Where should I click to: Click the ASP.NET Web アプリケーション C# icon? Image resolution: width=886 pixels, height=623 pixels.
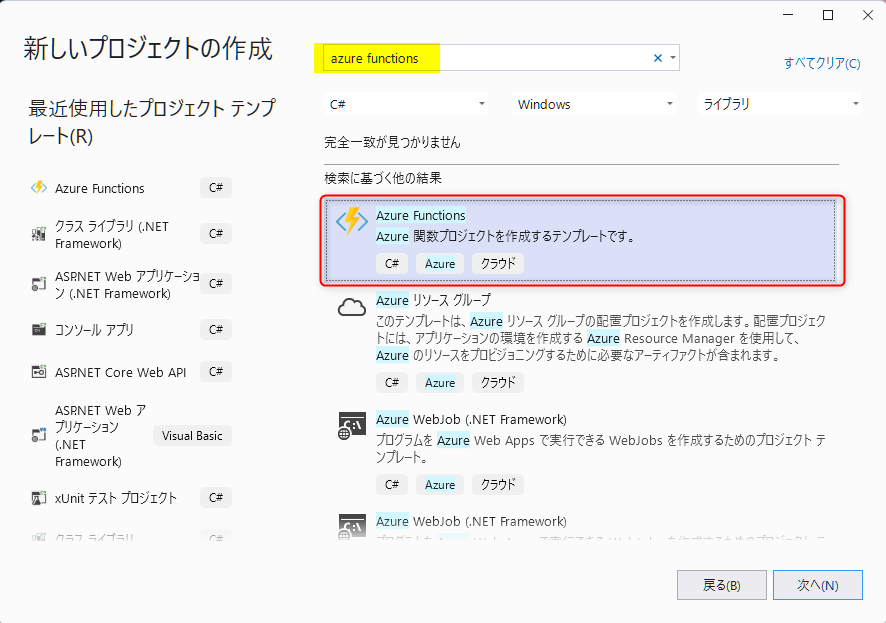click(x=38, y=284)
